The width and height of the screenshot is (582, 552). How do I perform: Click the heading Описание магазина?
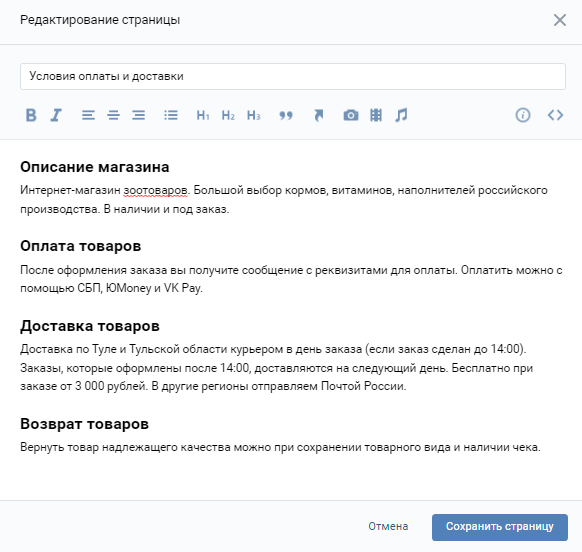coord(95,167)
